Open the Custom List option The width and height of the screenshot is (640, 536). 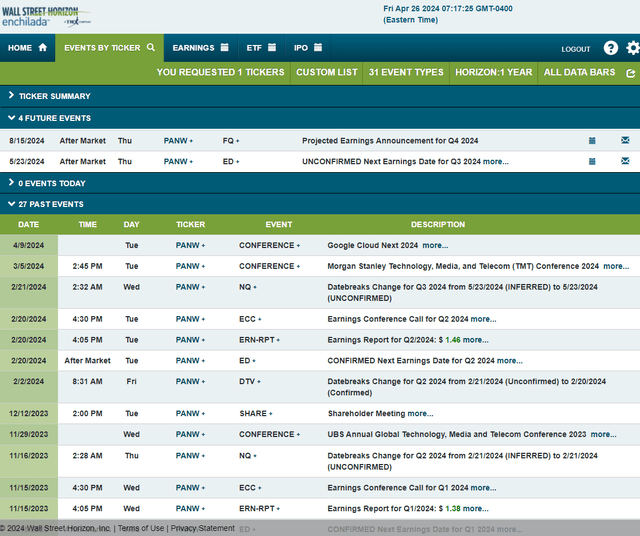pyautogui.click(x=327, y=72)
